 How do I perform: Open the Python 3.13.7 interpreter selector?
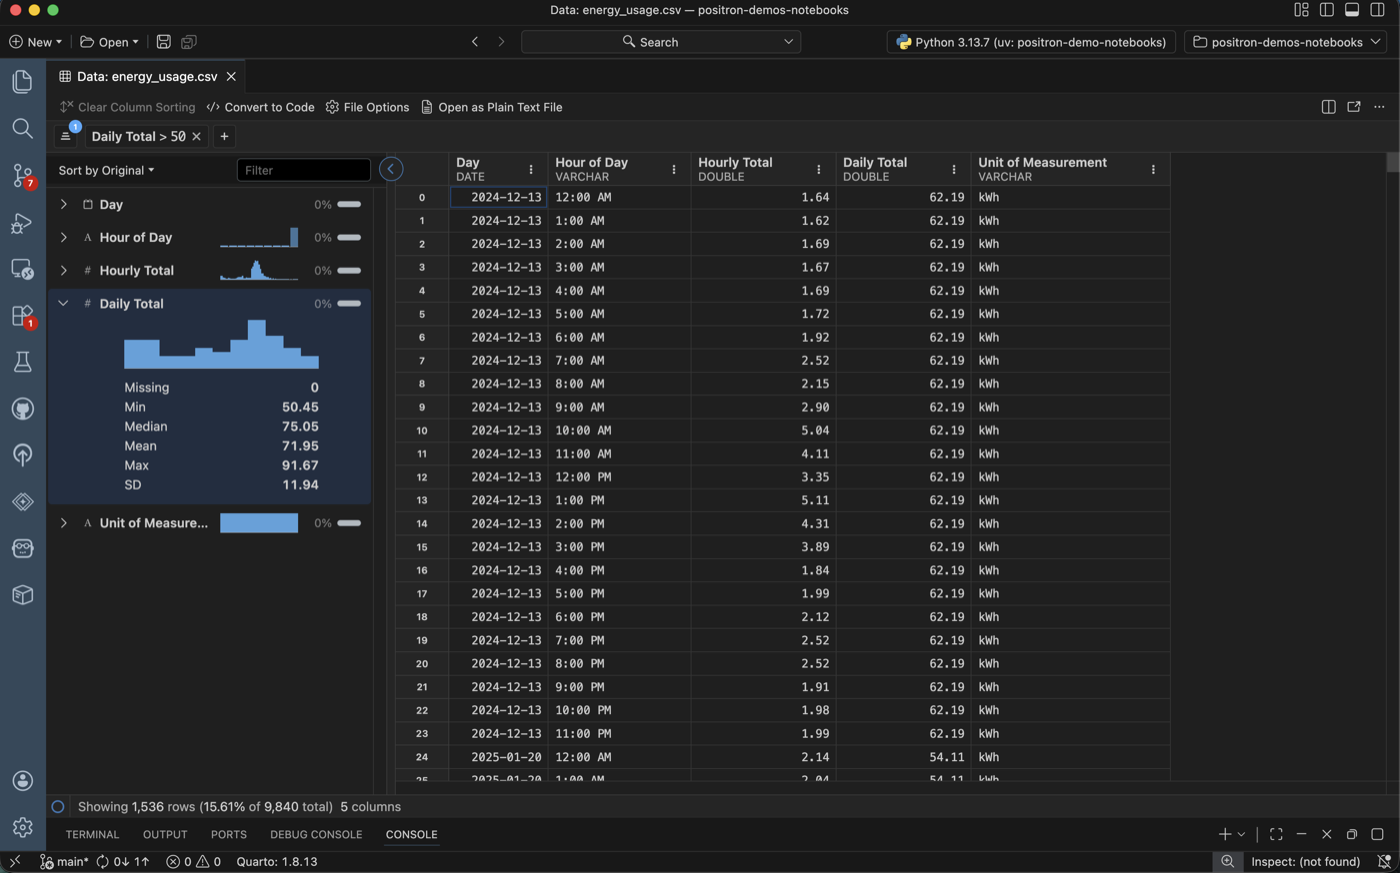click(1030, 42)
